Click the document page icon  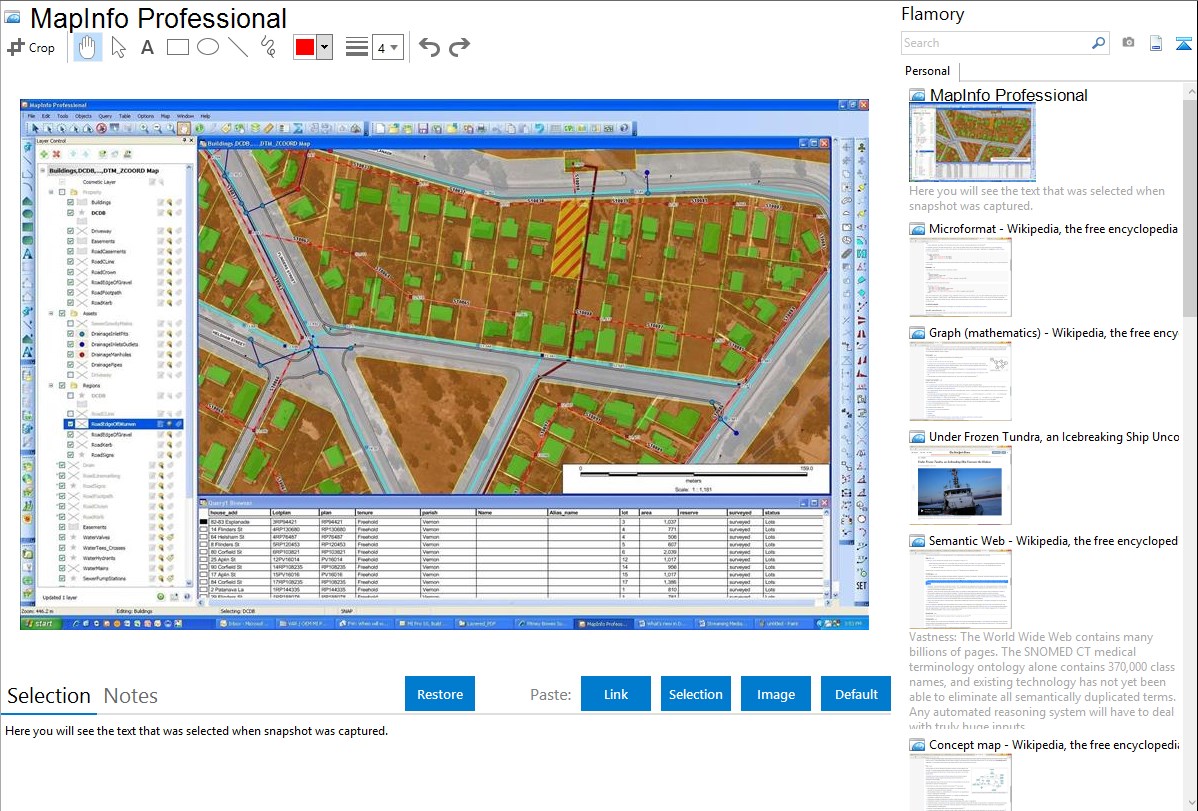point(1156,43)
